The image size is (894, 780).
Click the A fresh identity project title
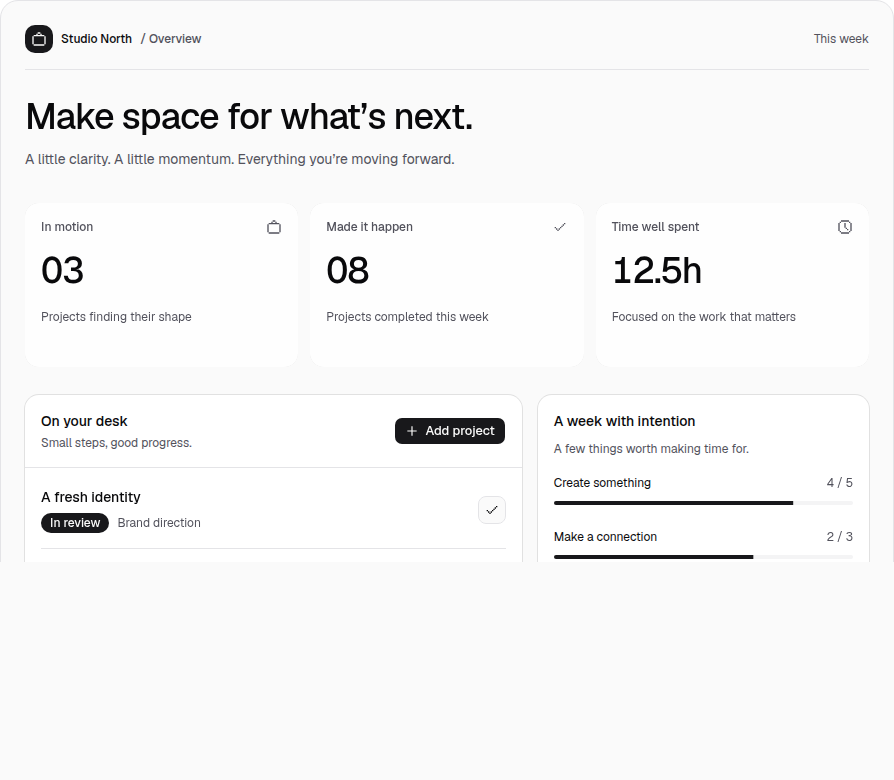pyautogui.click(x=91, y=497)
